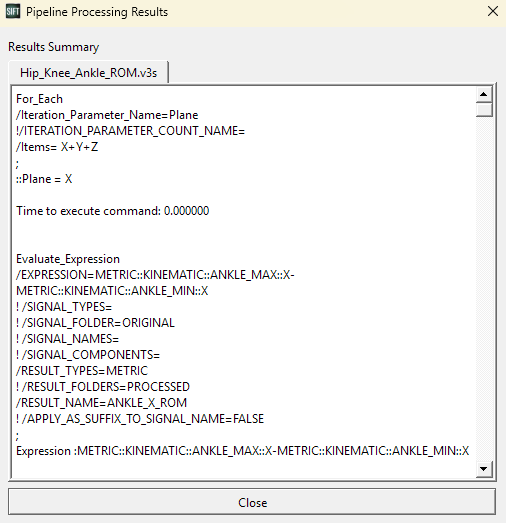Click the For_Each command line
The width and height of the screenshot is (506, 523).
39,99
